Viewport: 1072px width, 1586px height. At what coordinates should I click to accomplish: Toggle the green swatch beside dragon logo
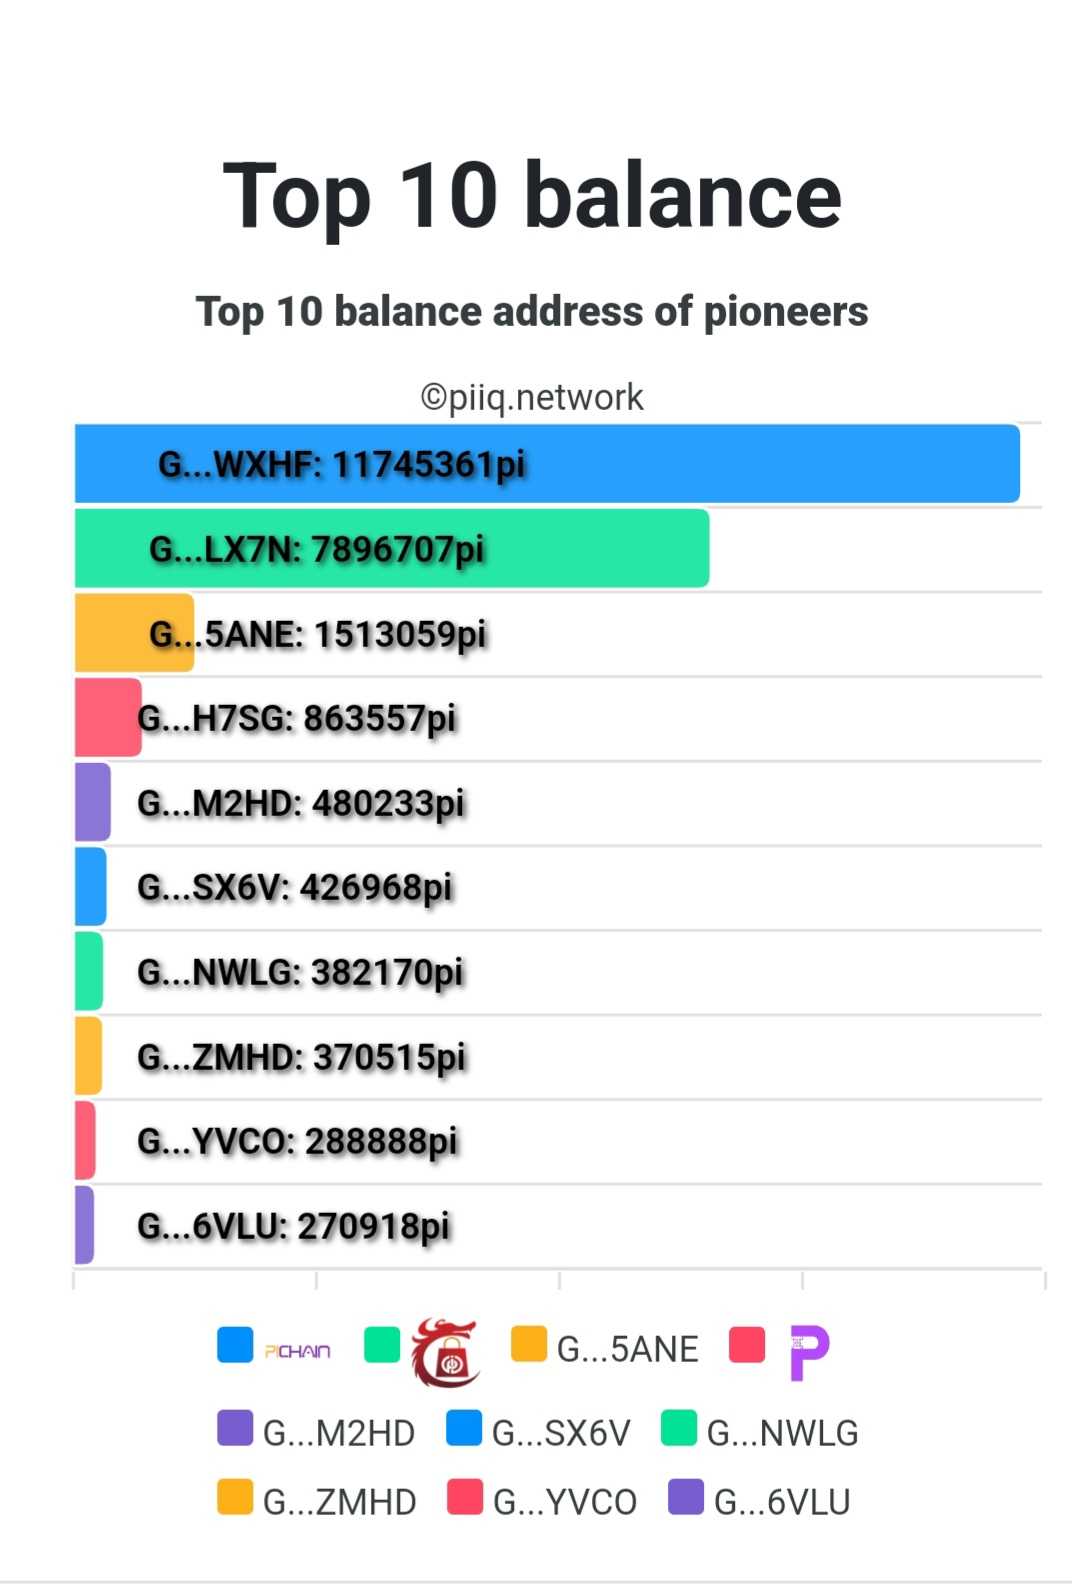click(x=382, y=1344)
